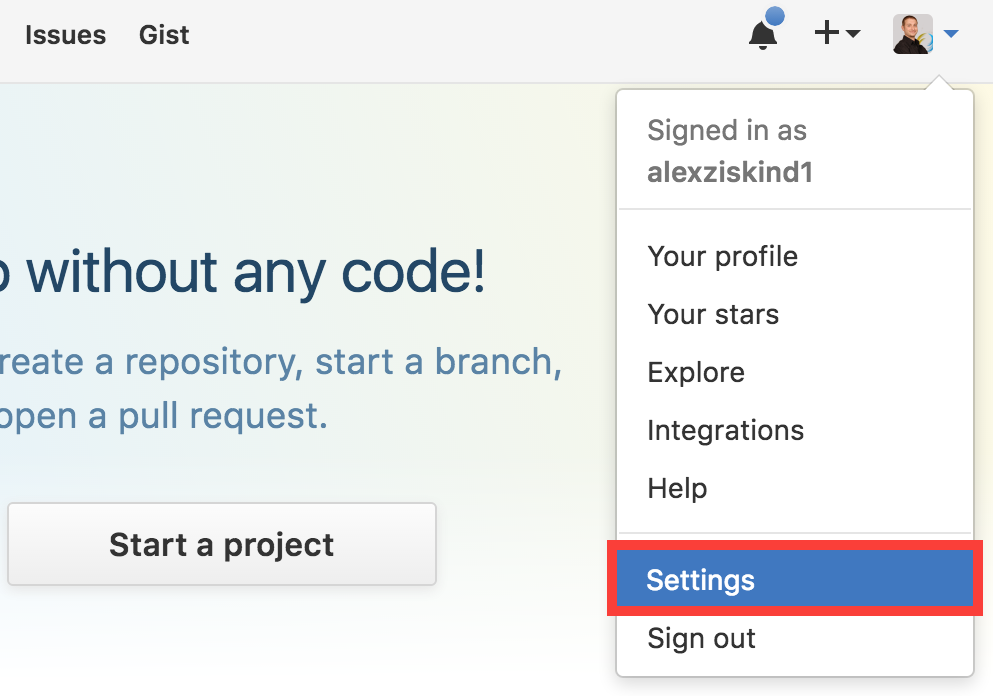Expand the caret beside the plus icon
Viewport: 993px width, 696px height.
(x=853, y=35)
